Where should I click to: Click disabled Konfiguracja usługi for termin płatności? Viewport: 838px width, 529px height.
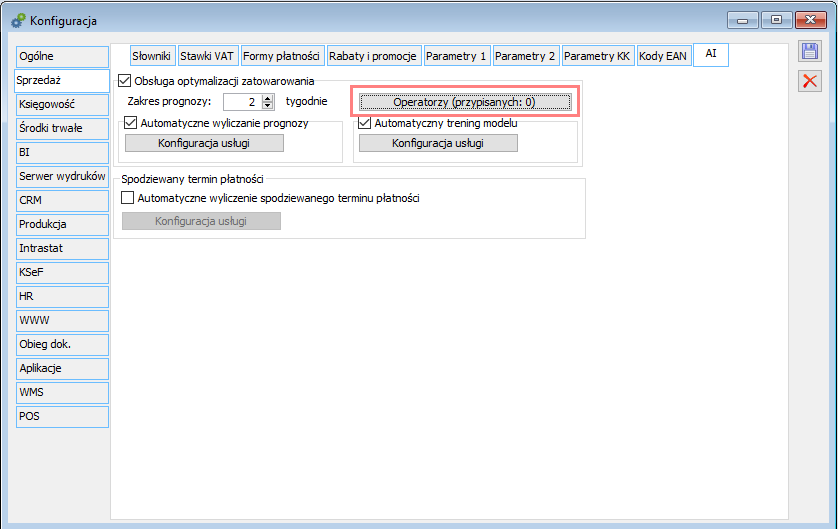(201, 221)
